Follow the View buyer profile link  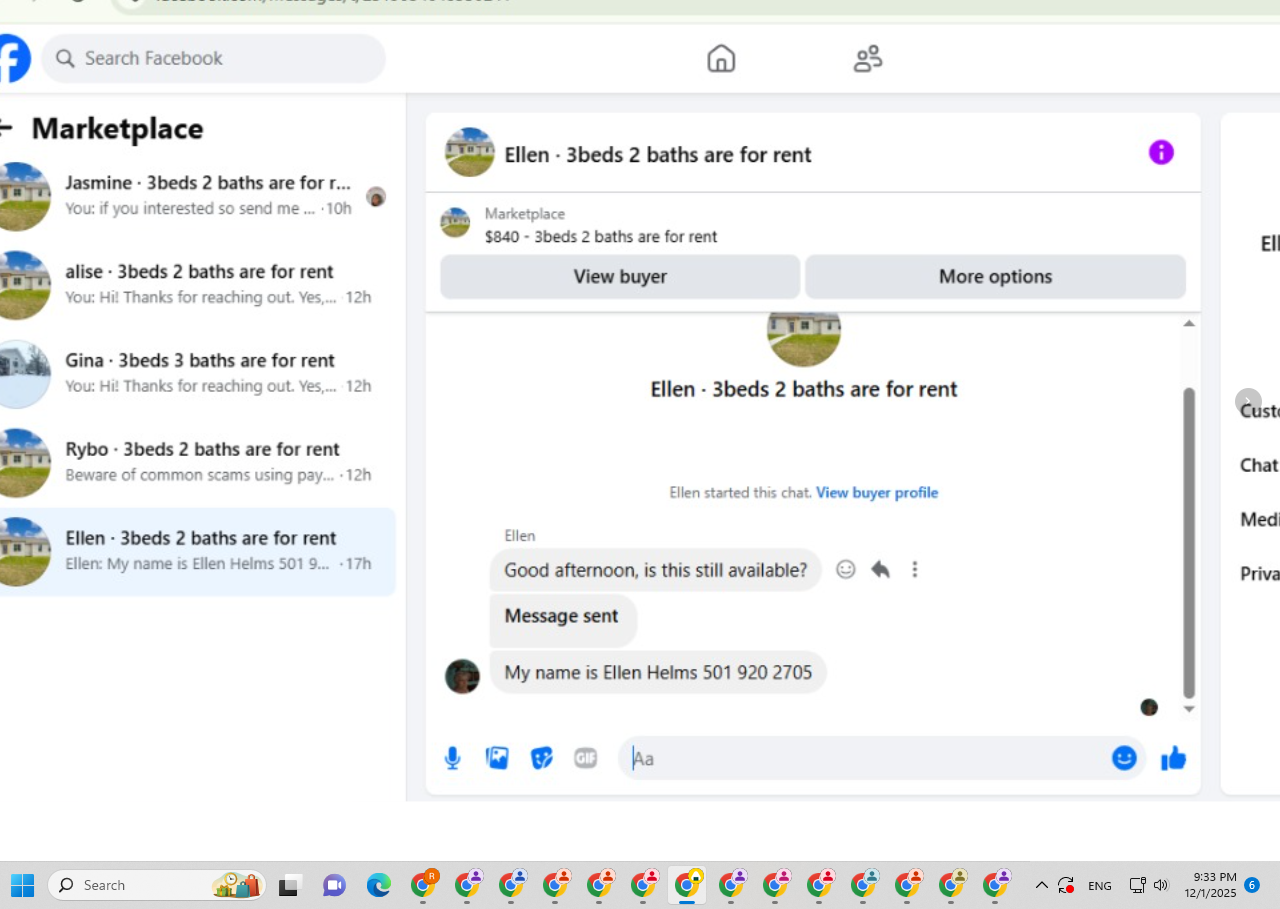877,492
